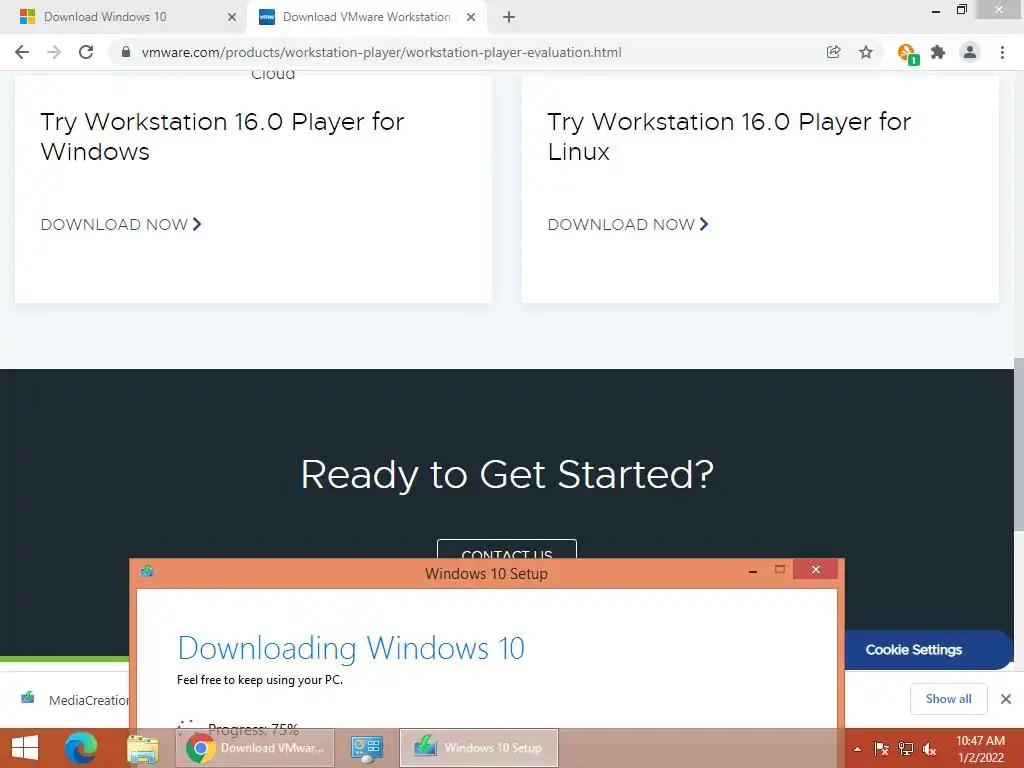Click the address bar URL
The image size is (1024, 768).
[381, 52]
